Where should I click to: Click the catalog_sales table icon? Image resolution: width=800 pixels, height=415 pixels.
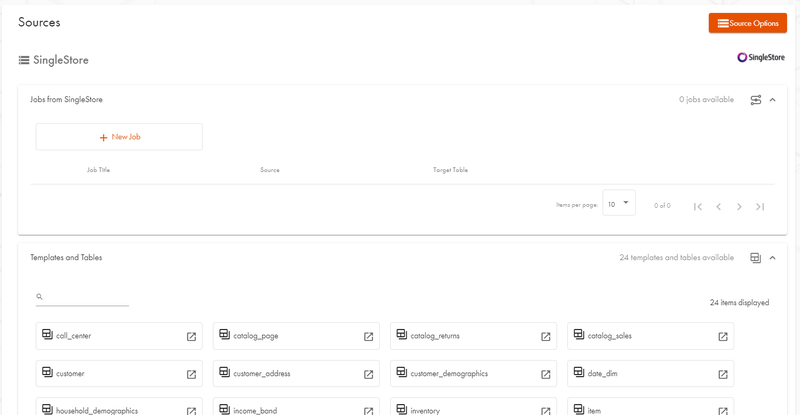[579, 334]
